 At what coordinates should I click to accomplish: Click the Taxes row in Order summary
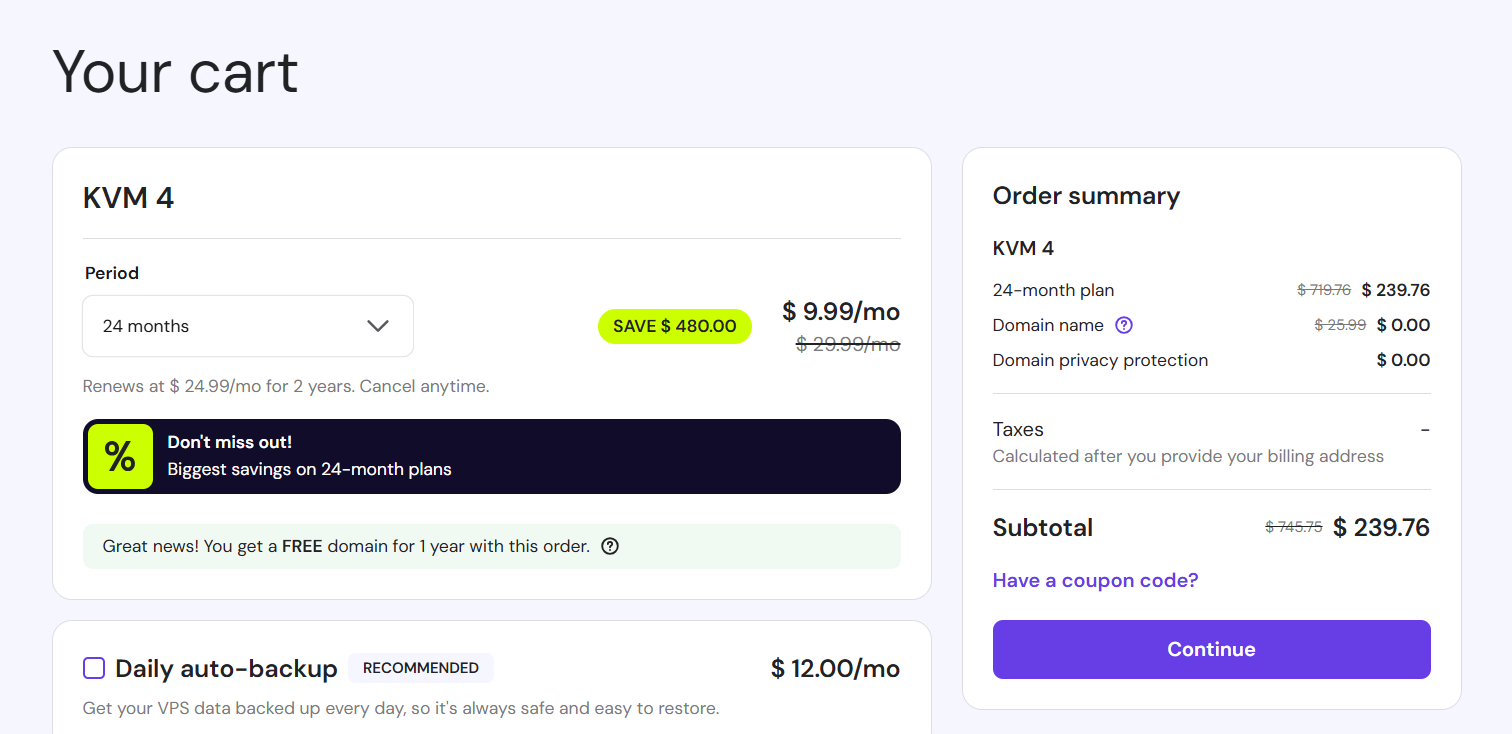pos(1018,429)
